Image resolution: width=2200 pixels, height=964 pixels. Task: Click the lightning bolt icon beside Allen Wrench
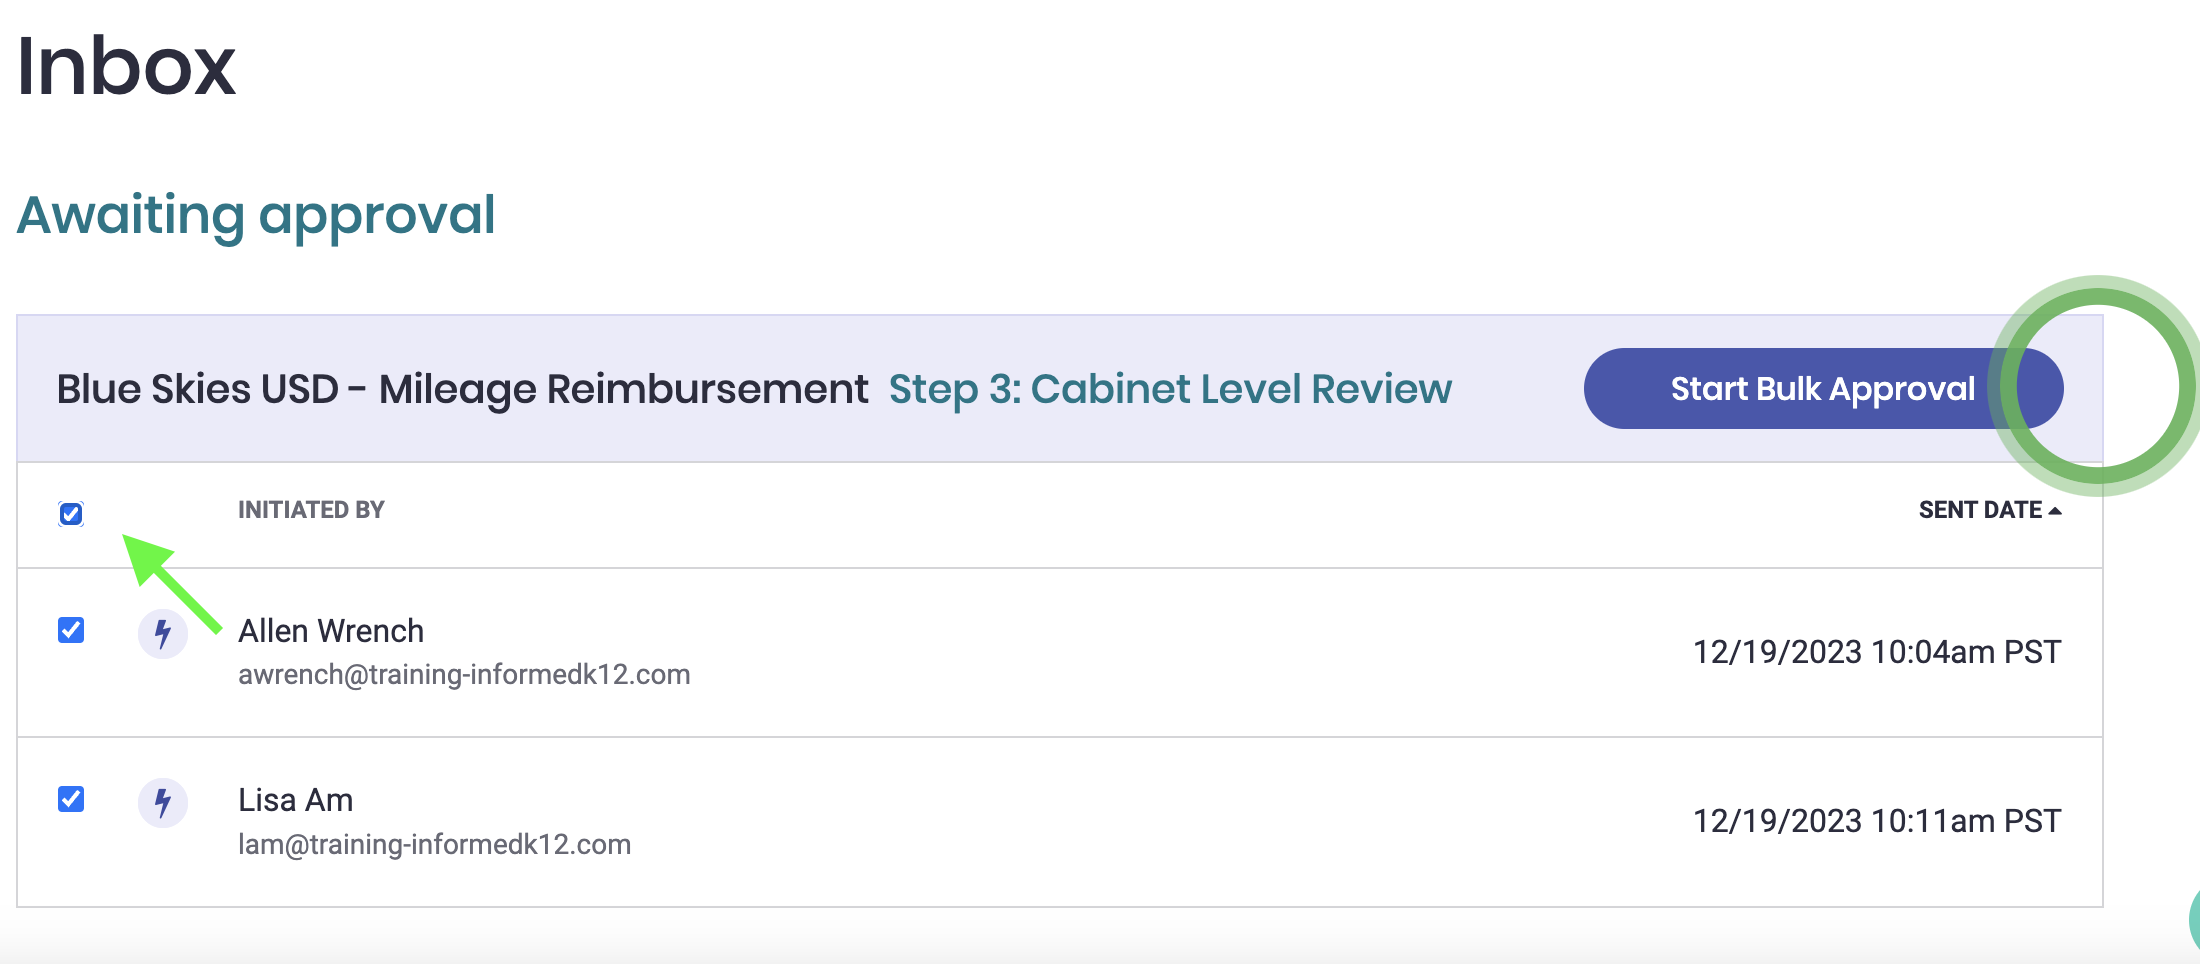point(163,634)
